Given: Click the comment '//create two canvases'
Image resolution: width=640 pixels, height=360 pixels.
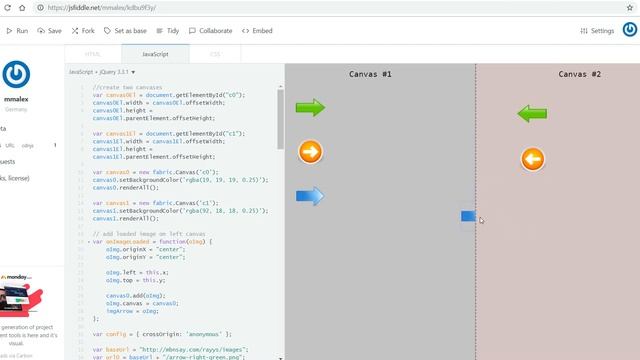Looking at the screenshot, I should tap(127, 87).
